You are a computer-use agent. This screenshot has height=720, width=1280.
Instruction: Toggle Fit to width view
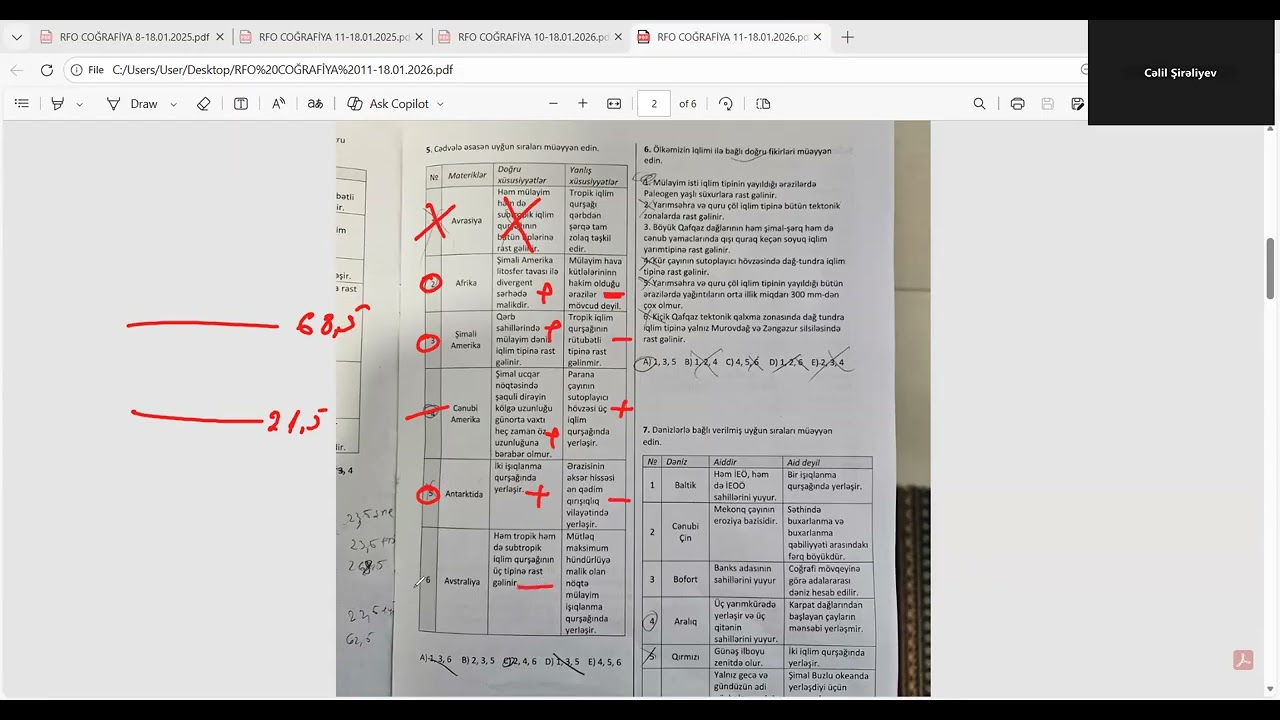point(614,104)
